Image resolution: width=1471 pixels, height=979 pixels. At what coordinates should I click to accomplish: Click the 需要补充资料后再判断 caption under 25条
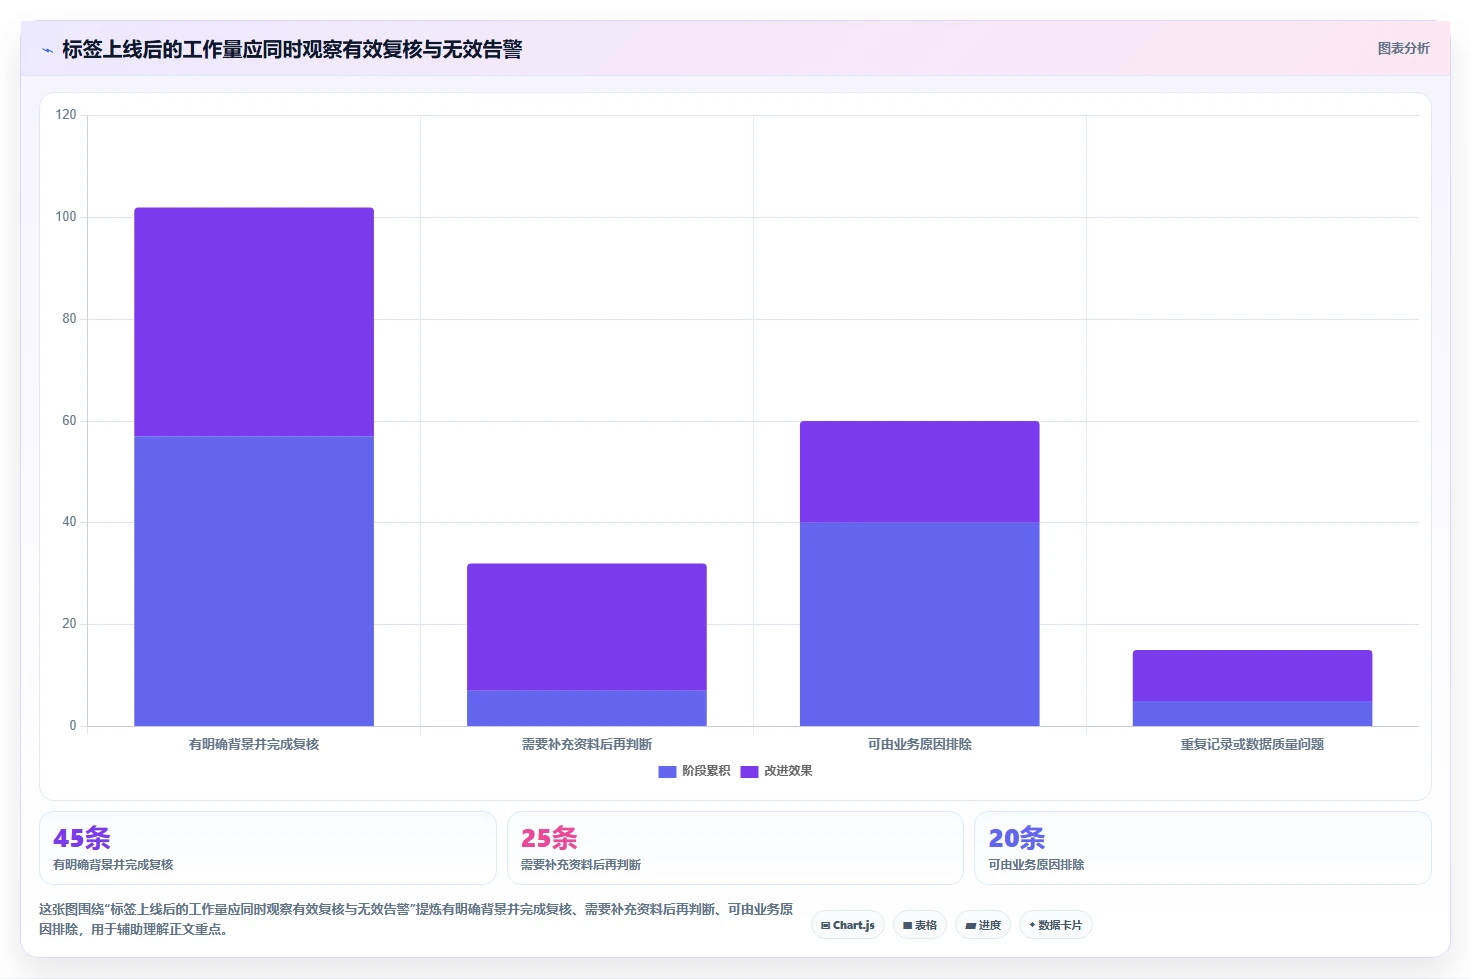coord(581,865)
